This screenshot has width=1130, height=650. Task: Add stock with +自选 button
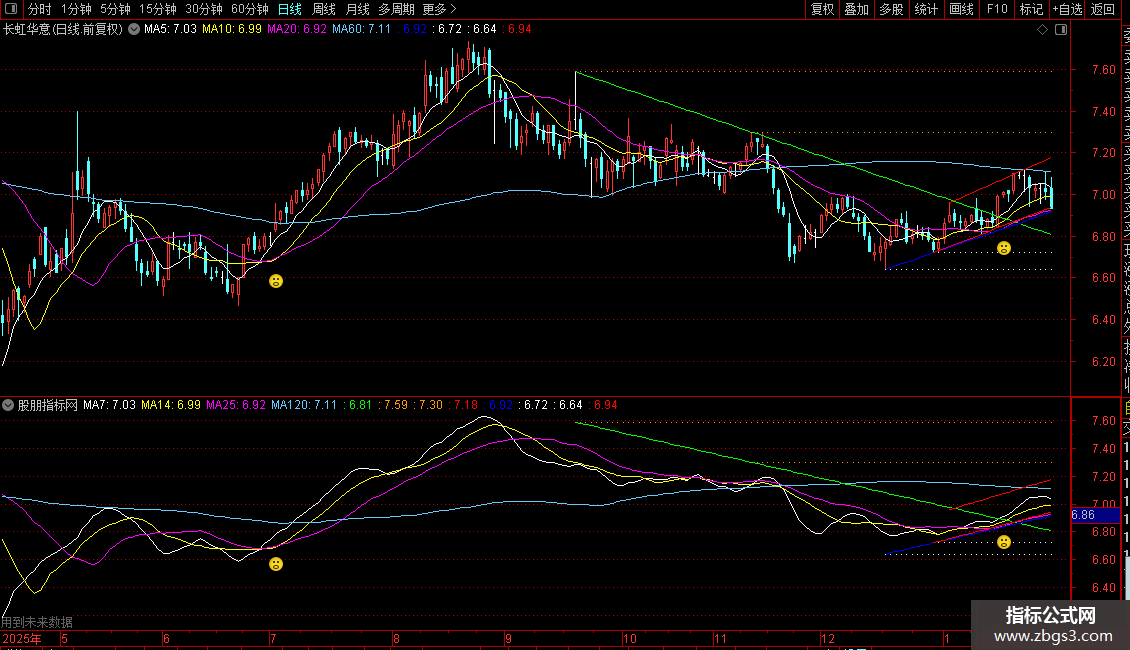(1067, 9)
